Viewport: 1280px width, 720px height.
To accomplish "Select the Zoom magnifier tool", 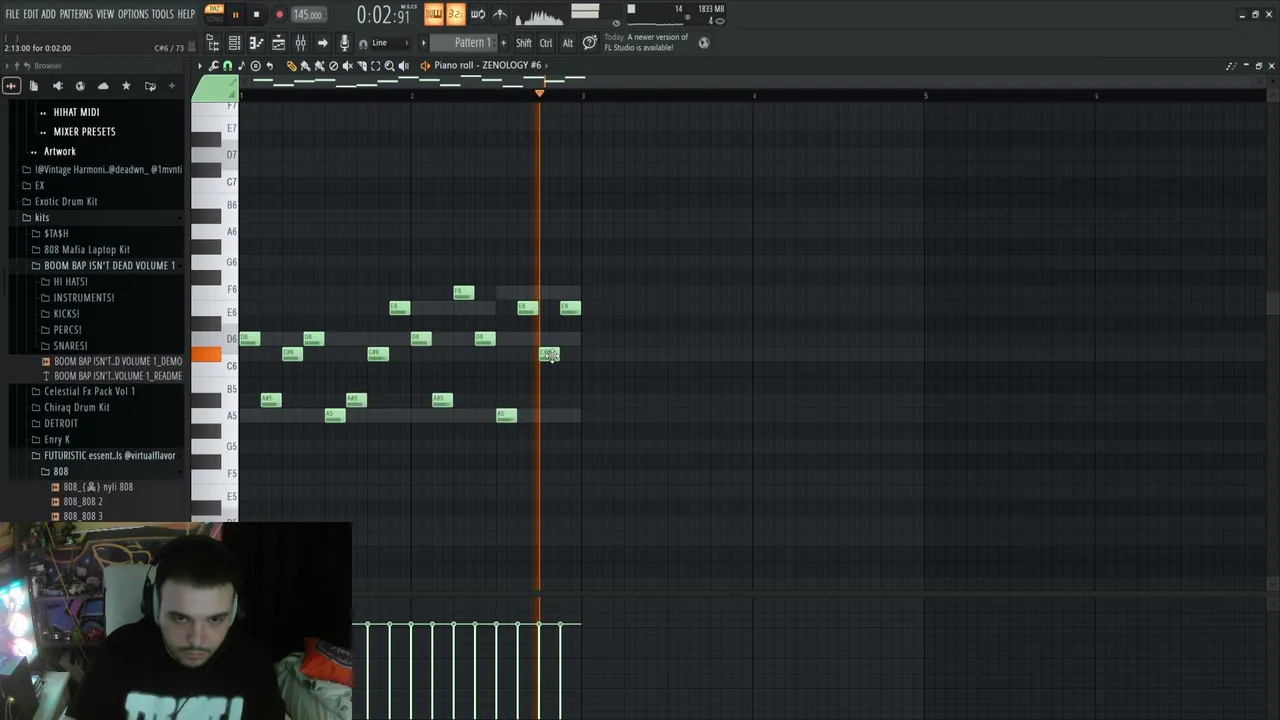I will [389, 66].
